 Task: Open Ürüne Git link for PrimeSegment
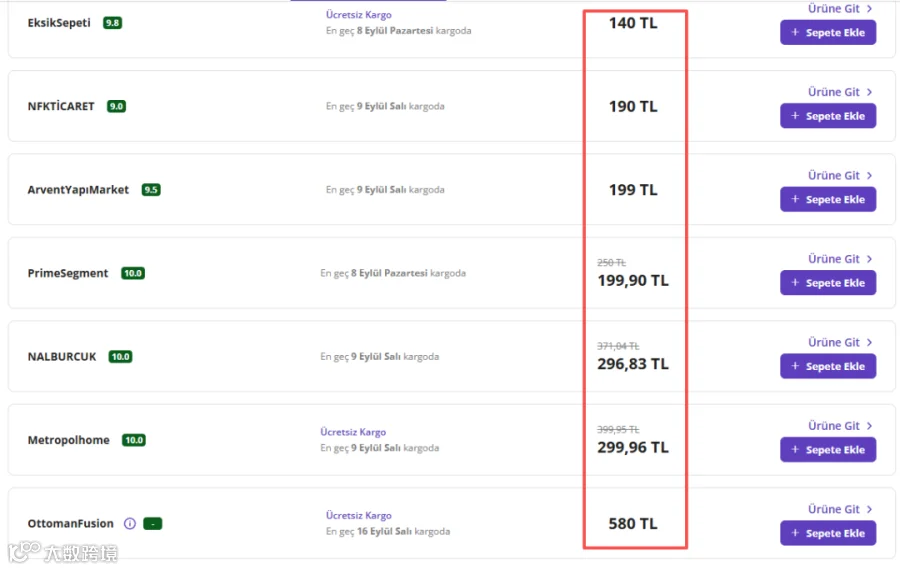point(840,259)
